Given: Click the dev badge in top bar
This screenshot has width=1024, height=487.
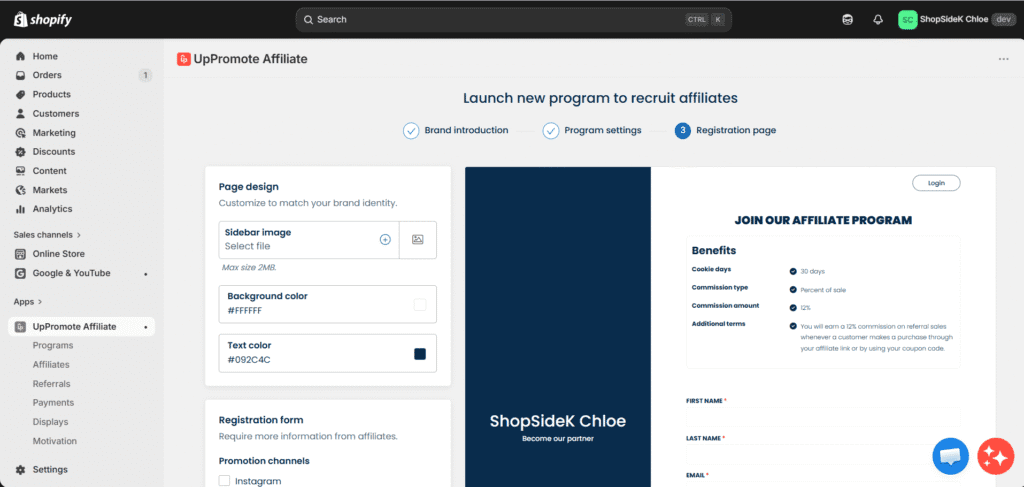Looking at the screenshot, I should (1003, 20).
